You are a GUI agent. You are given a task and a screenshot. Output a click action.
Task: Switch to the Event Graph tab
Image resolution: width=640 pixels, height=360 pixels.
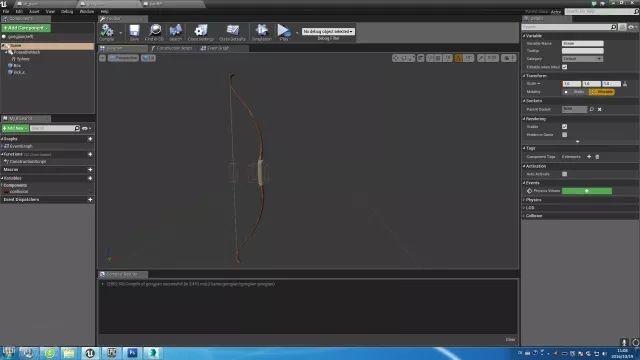coord(215,48)
